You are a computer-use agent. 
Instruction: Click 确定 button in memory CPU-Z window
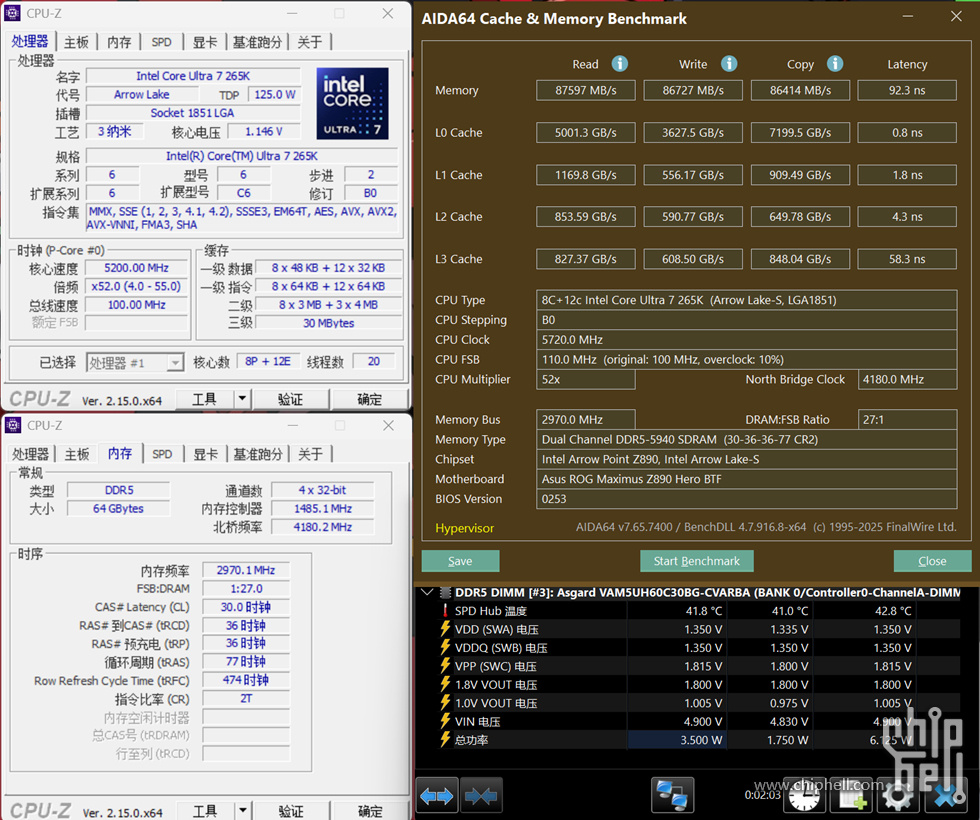click(370, 811)
